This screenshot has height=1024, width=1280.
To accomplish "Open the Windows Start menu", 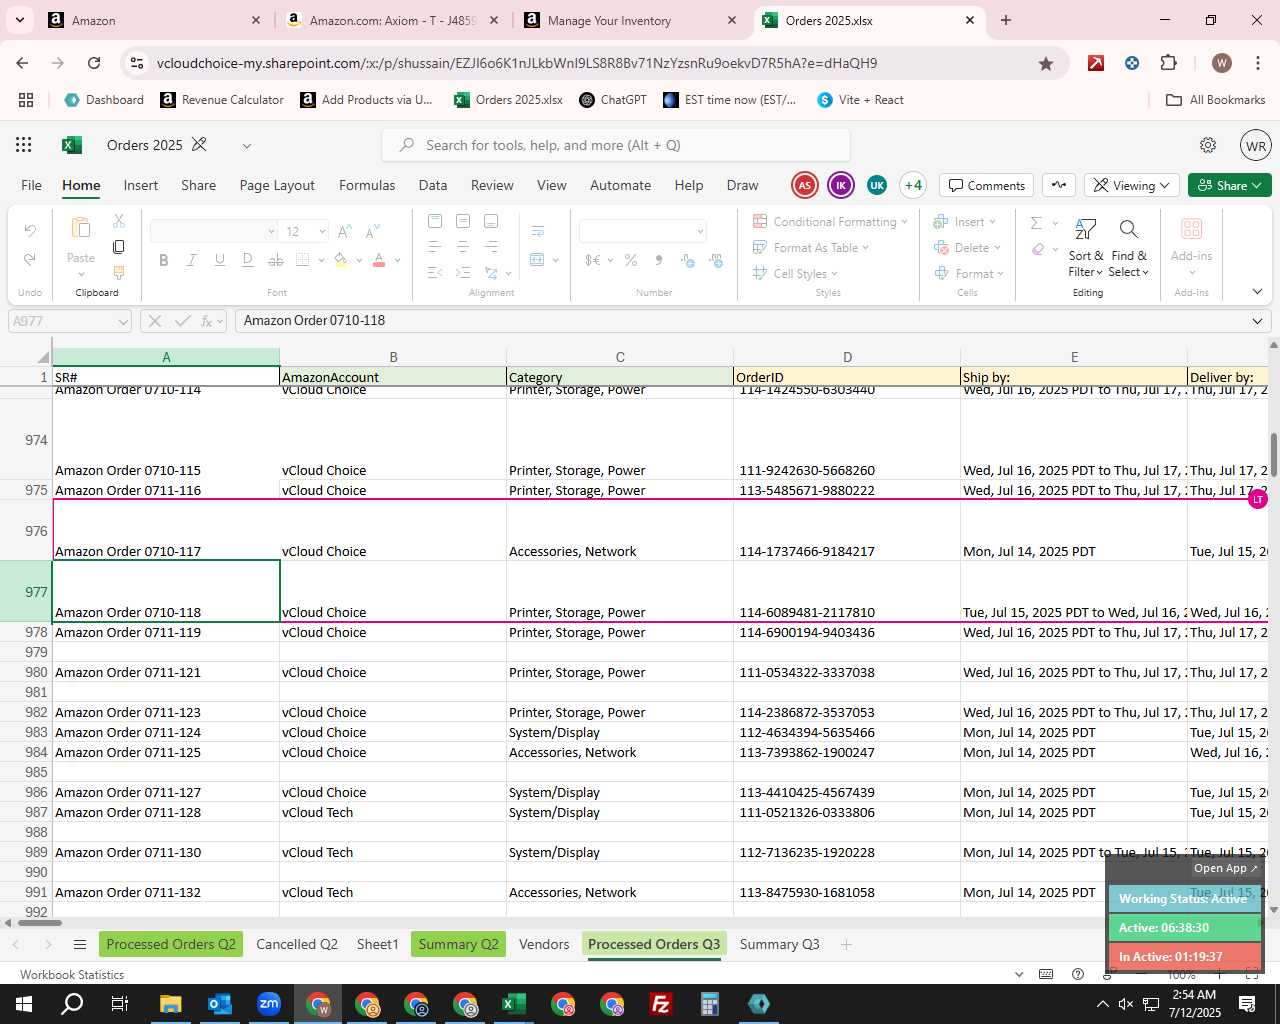I will point(24,1004).
